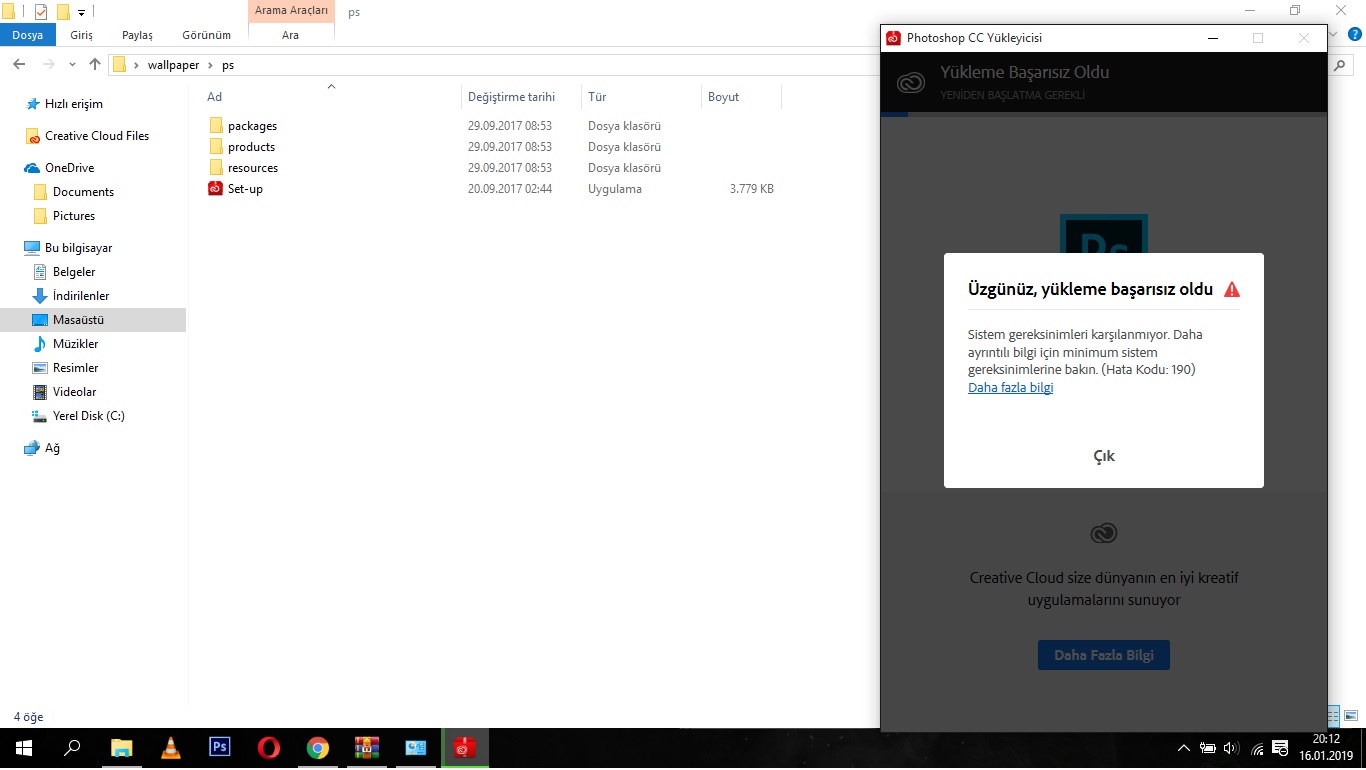Launch Photoshop from the taskbar

tap(220, 747)
